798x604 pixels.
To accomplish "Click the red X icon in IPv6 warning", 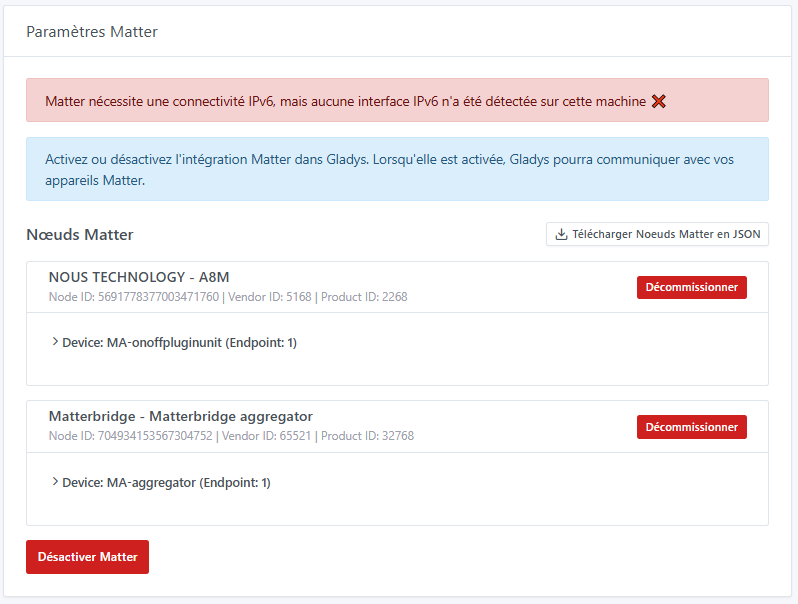I will click(658, 101).
